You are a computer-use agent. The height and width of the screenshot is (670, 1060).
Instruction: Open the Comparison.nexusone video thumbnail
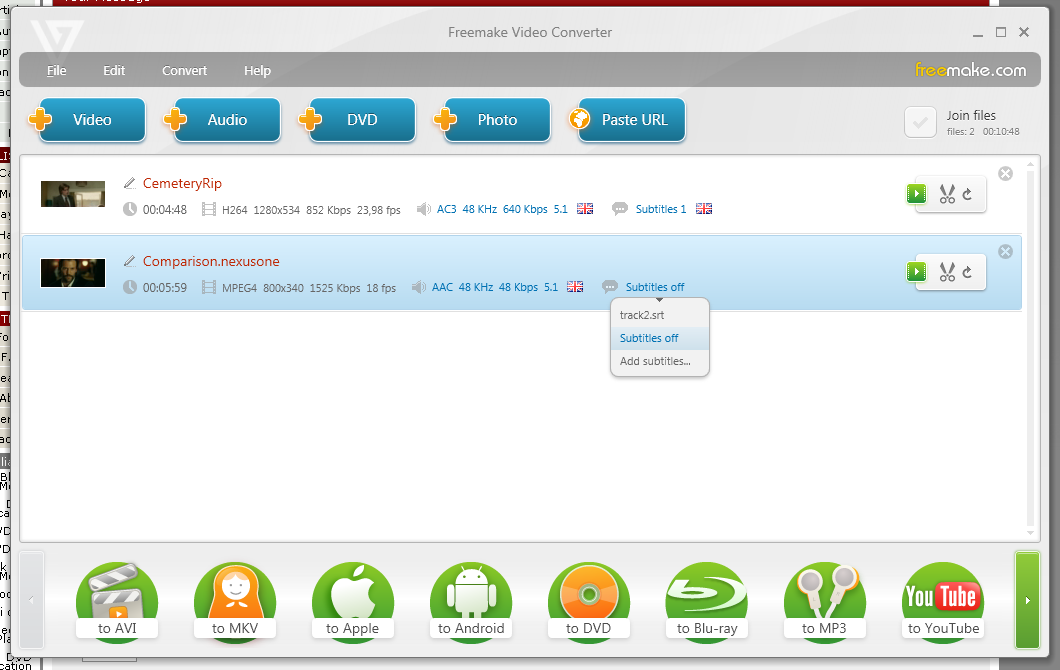coord(73,272)
